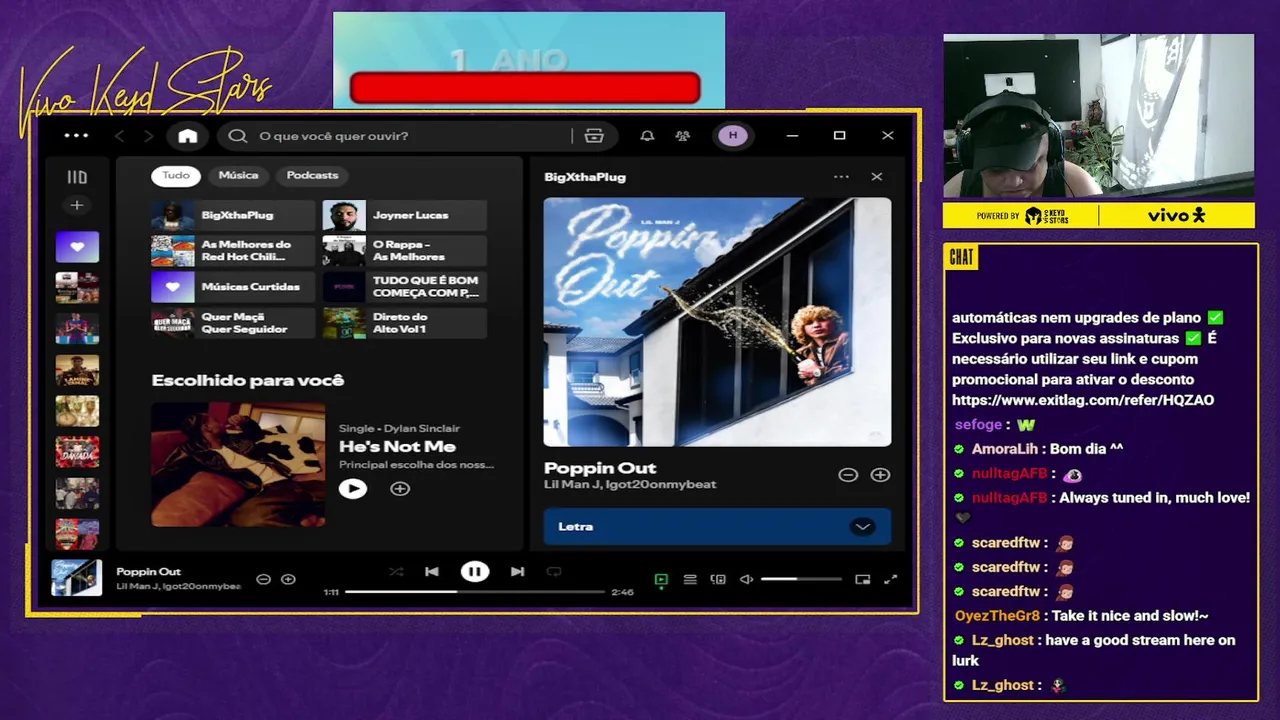Click the 2:46 track duration label
This screenshot has width=1280, height=720.
(x=622, y=592)
